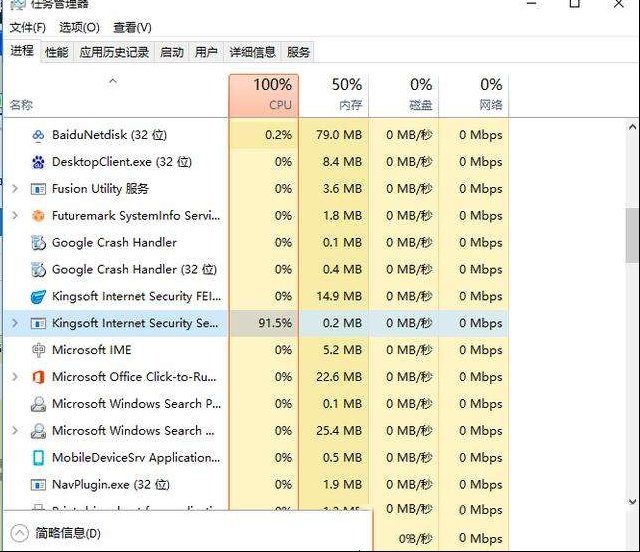Click the BaiduNetdisk process icon
The height and width of the screenshot is (552, 640).
pos(38,135)
